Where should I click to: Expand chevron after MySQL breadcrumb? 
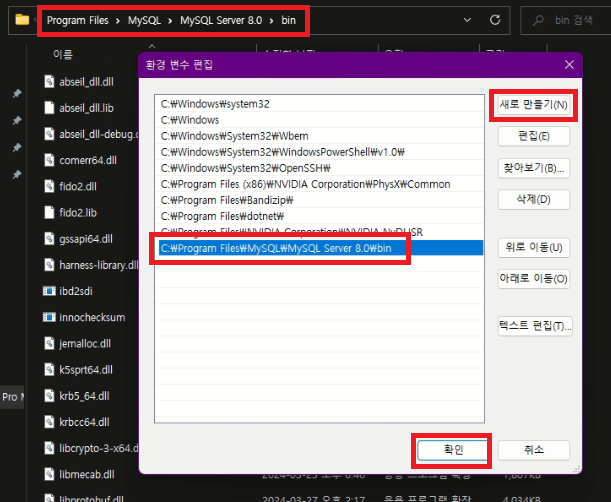click(x=170, y=21)
